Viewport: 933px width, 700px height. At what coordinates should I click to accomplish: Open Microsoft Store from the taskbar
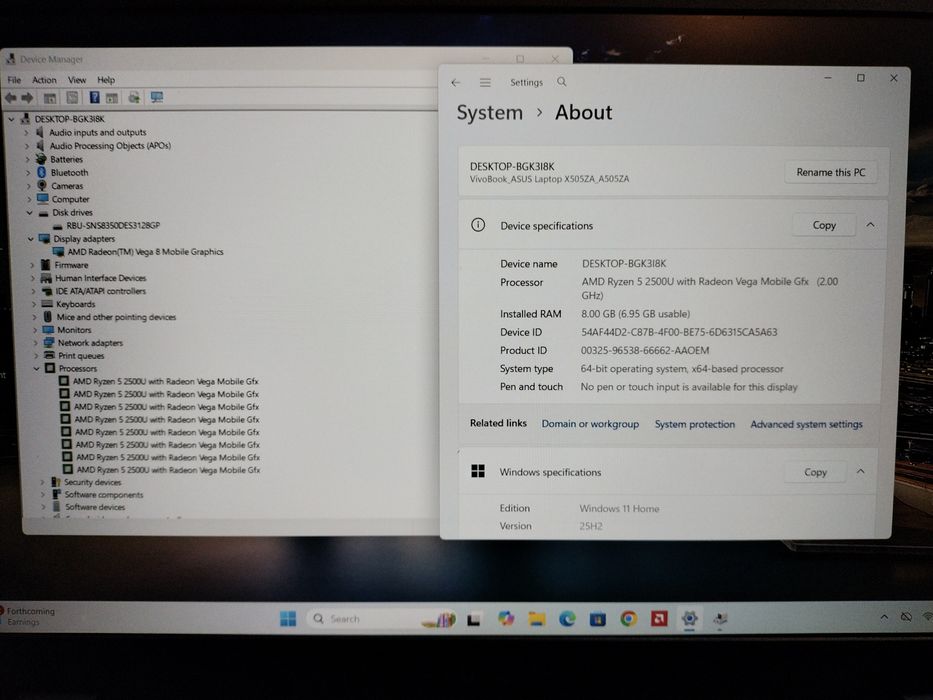[597, 619]
